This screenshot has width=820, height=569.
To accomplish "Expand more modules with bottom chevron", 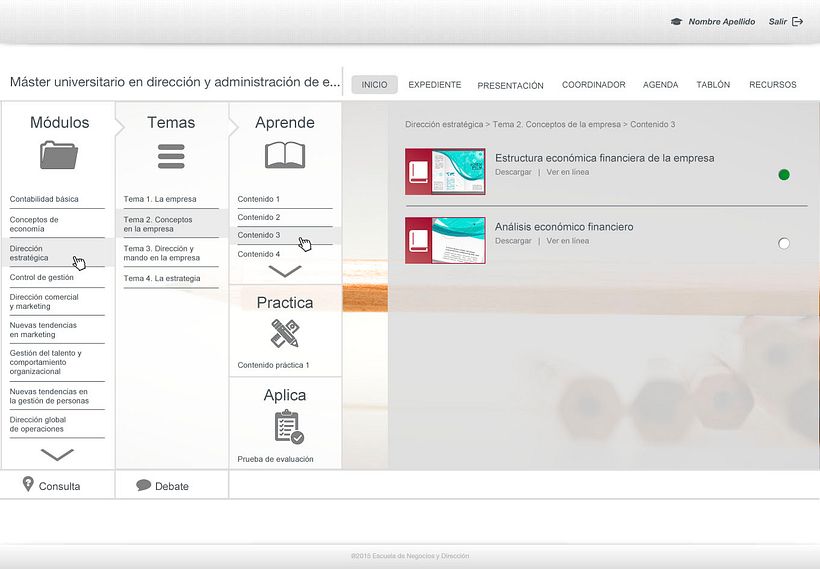I will pyautogui.click(x=57, y=454).
